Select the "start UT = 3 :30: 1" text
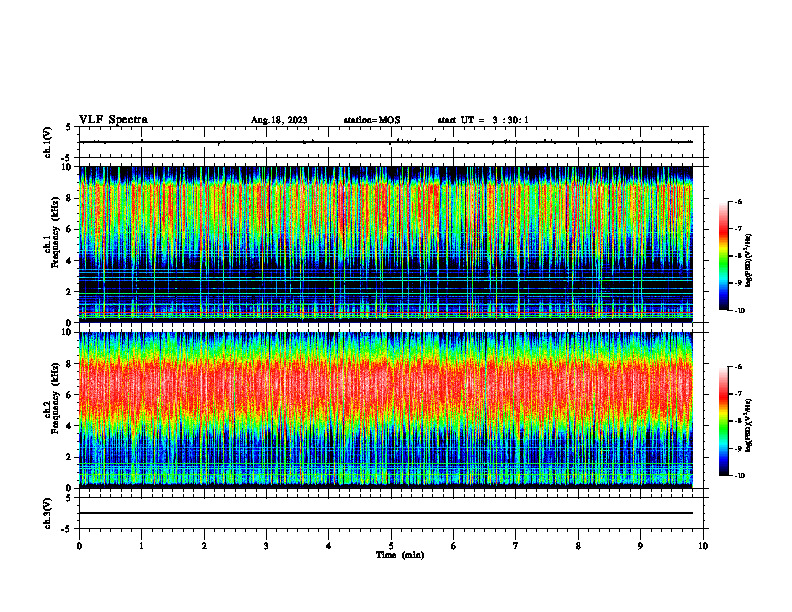792x612 pixels. click(483, 120)
